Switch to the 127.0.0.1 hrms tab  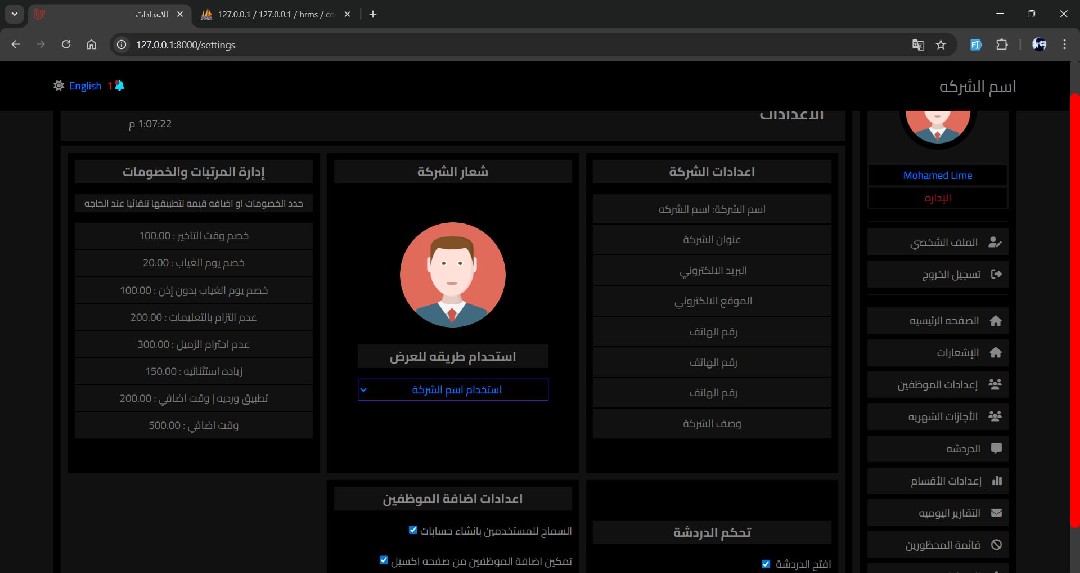[x=276, y=14]
